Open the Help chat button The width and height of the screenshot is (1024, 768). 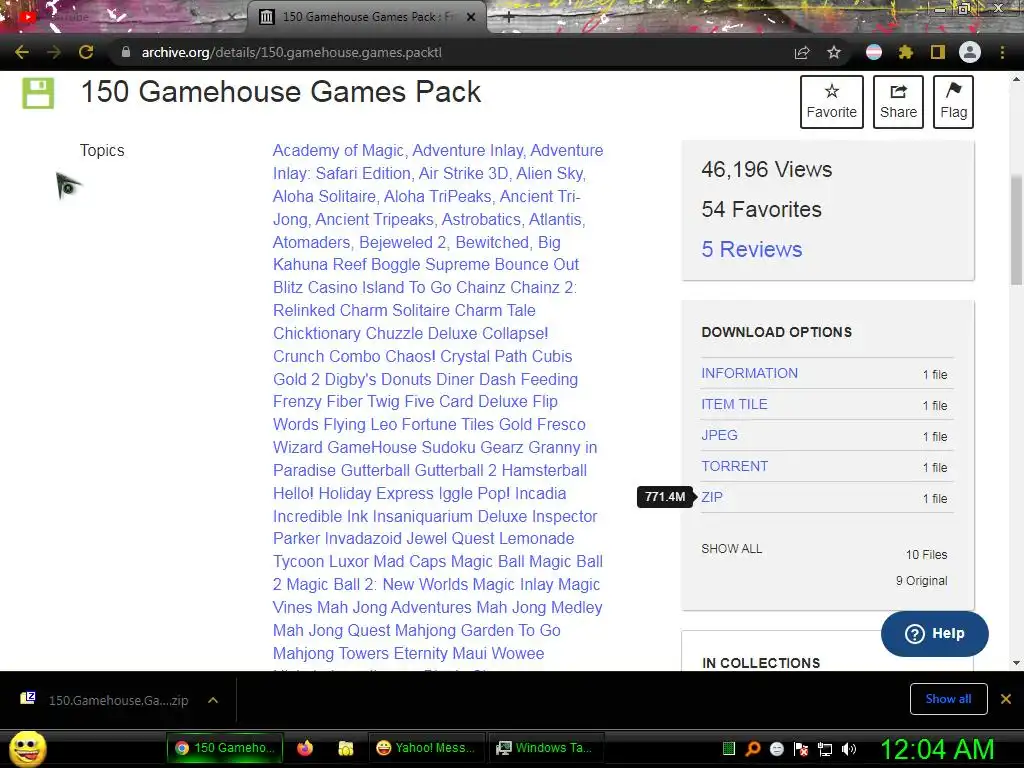click(935, 633)
